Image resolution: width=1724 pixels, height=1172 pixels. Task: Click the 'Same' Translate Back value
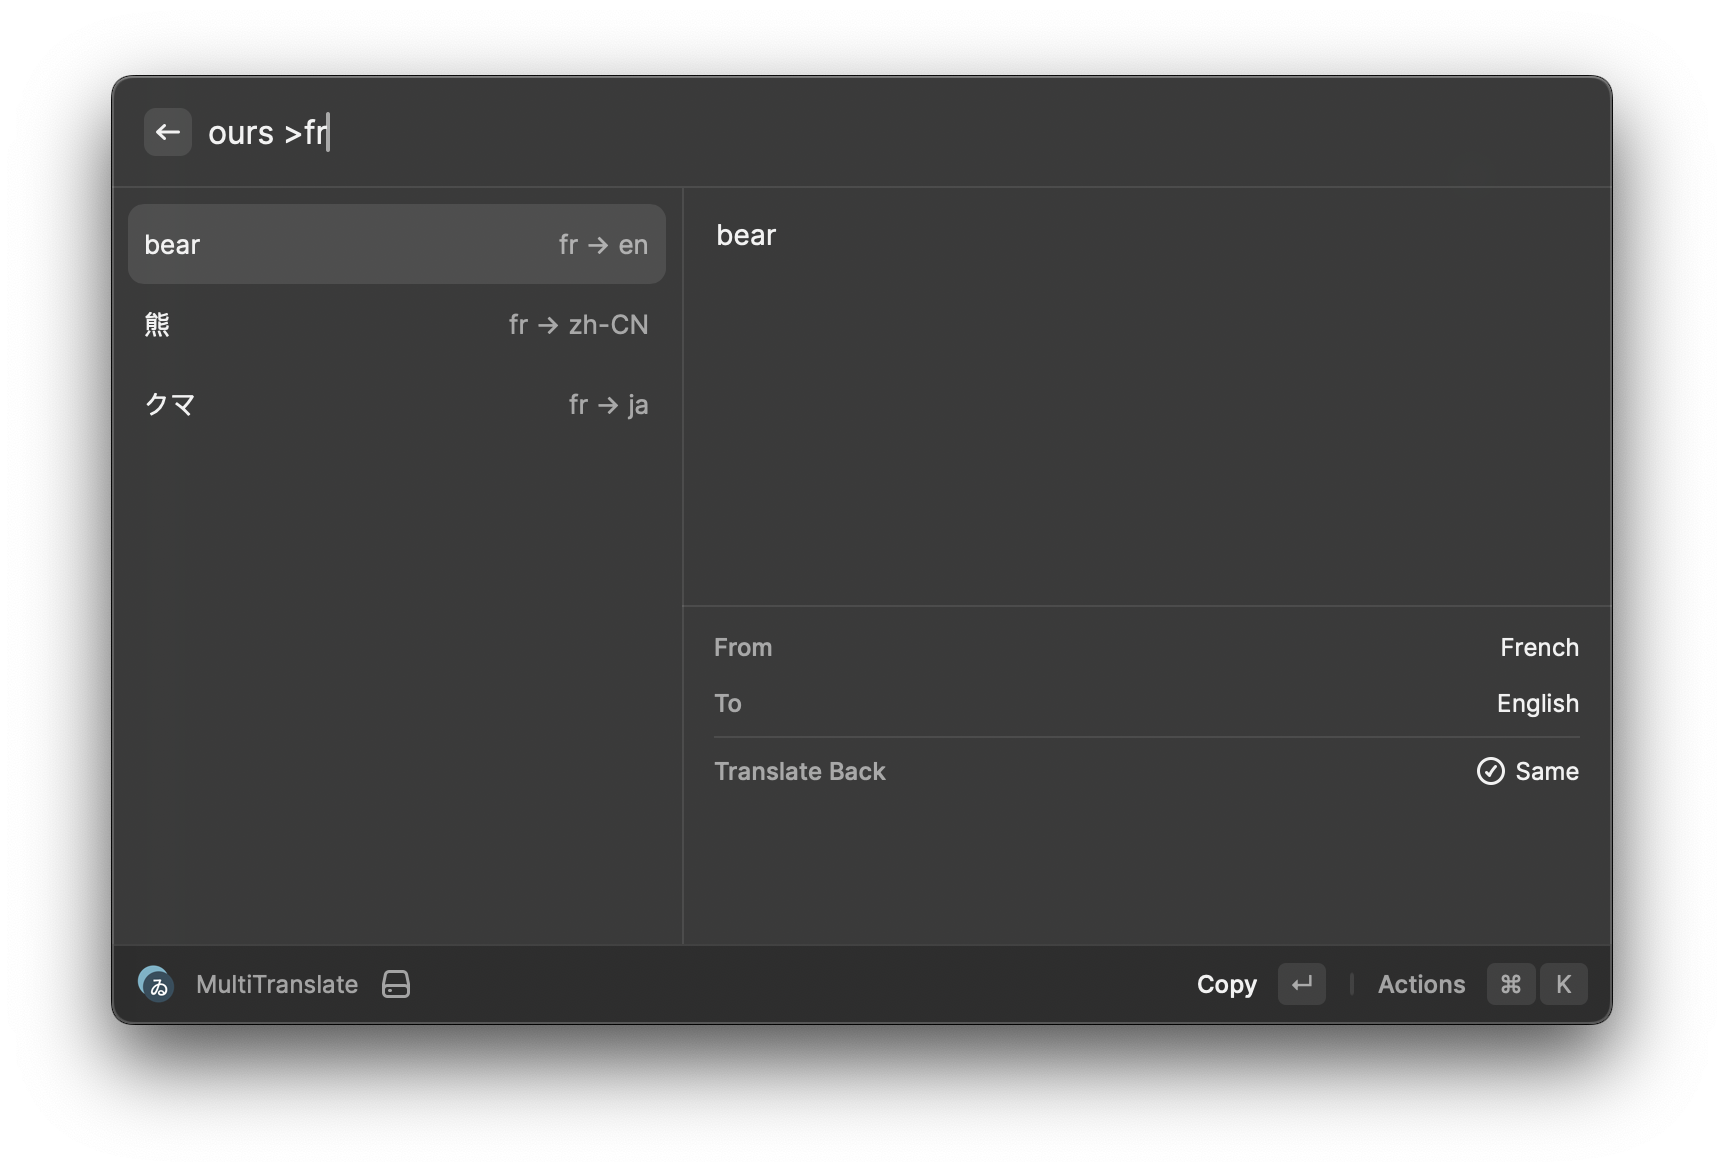pyautogui.click(x=1547, y=771)
